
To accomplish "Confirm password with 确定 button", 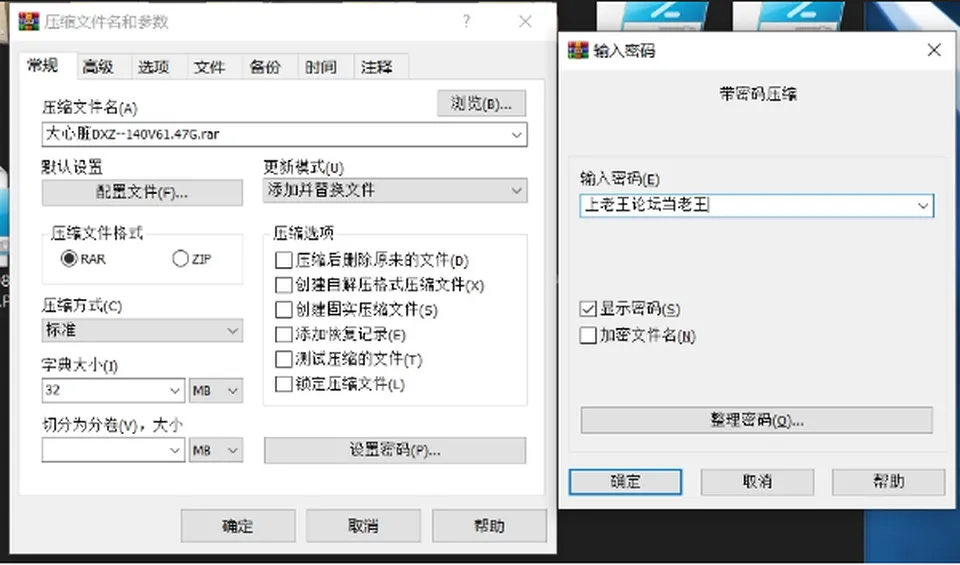I will tap(625, 482).
